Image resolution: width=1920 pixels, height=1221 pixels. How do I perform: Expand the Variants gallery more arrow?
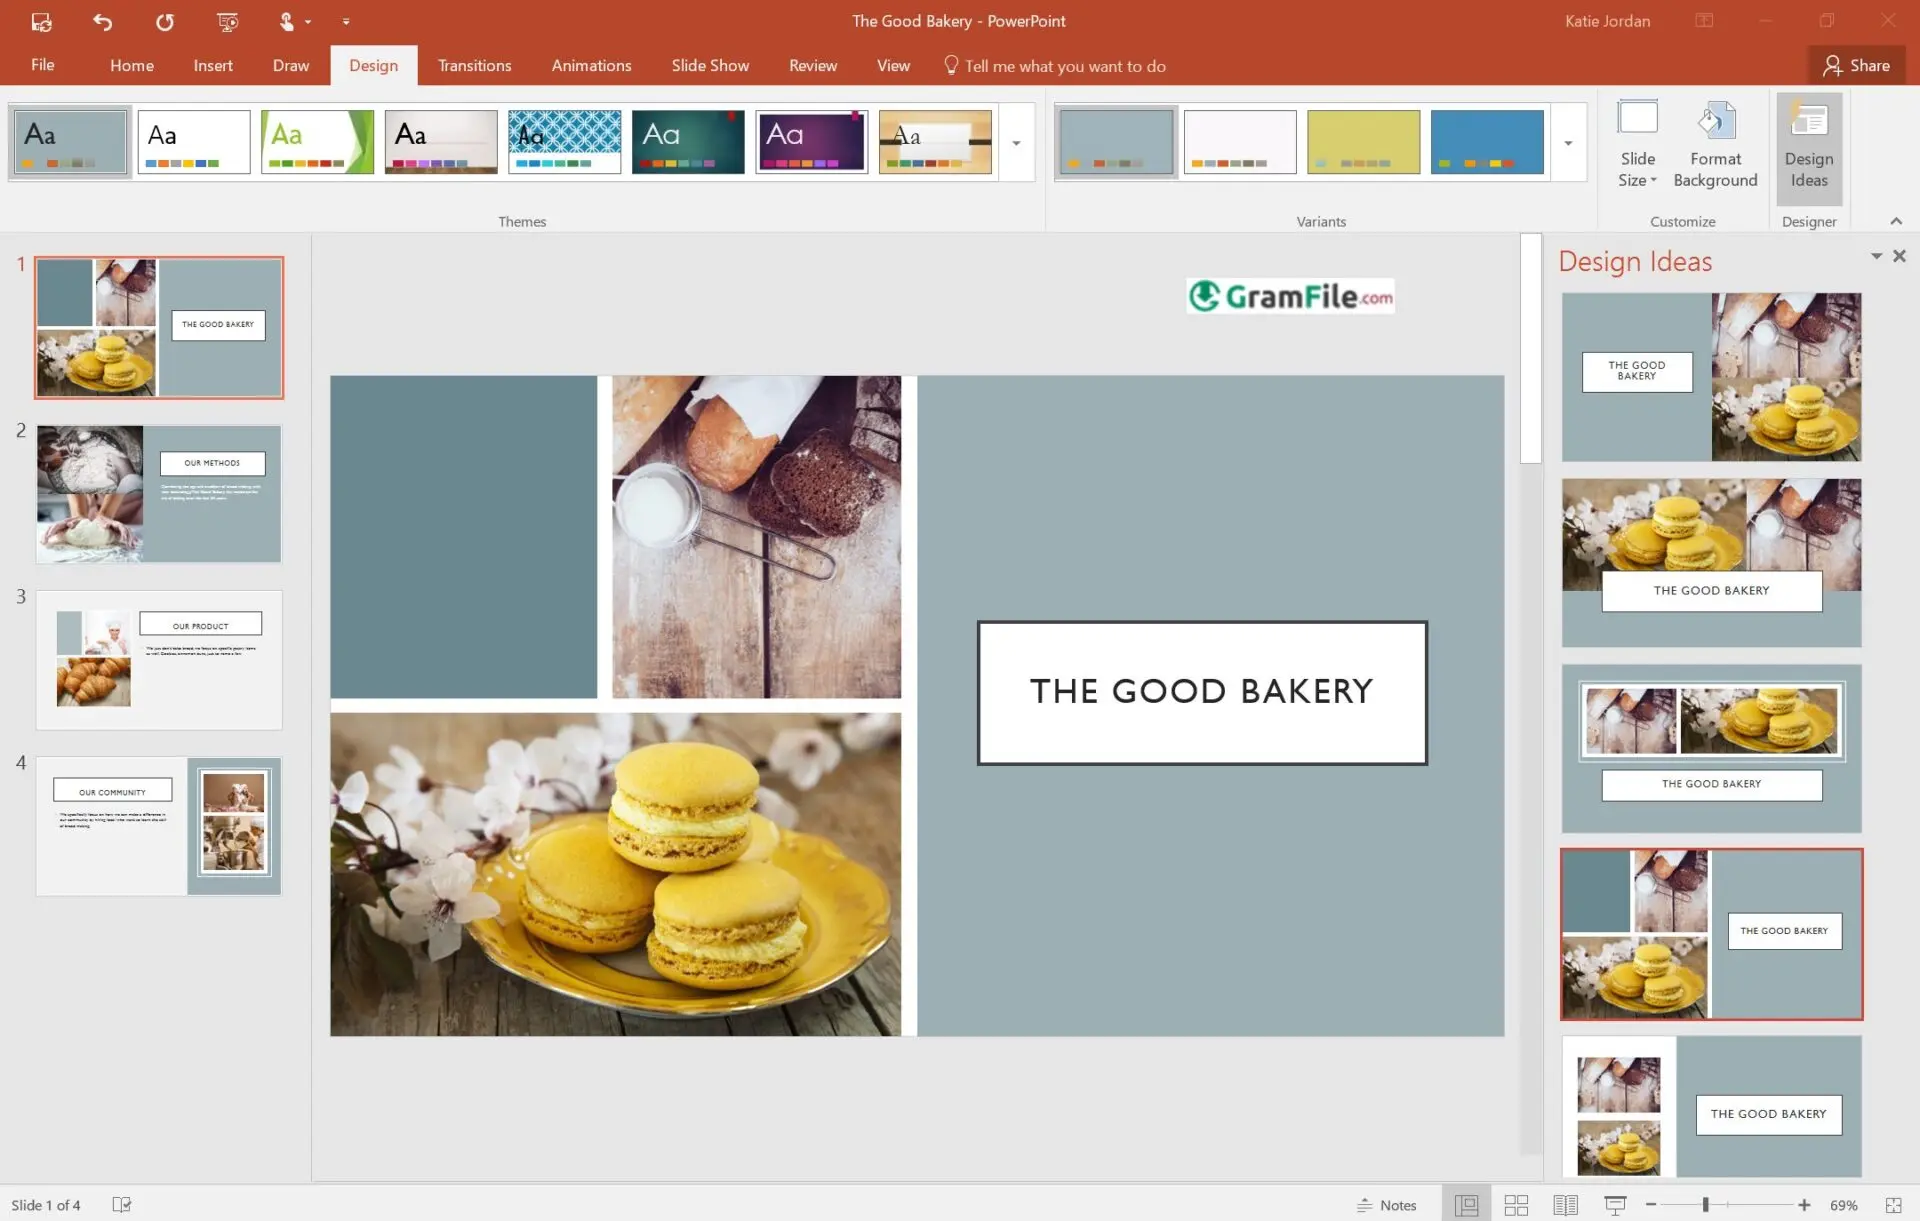(1568, 143)
